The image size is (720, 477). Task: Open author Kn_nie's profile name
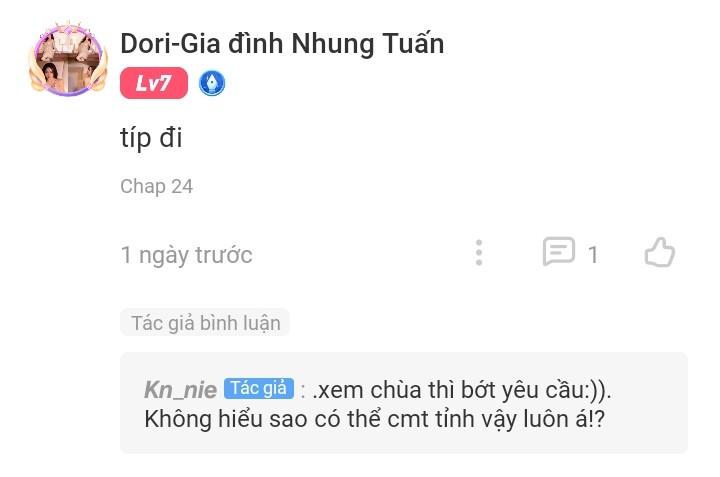pos(180,390)
